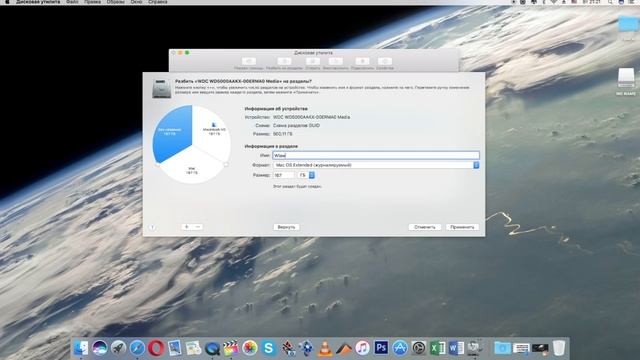This screenshot has width=640, height=360.
Task: Open the App Store dock icon
Action: point(400,348)
